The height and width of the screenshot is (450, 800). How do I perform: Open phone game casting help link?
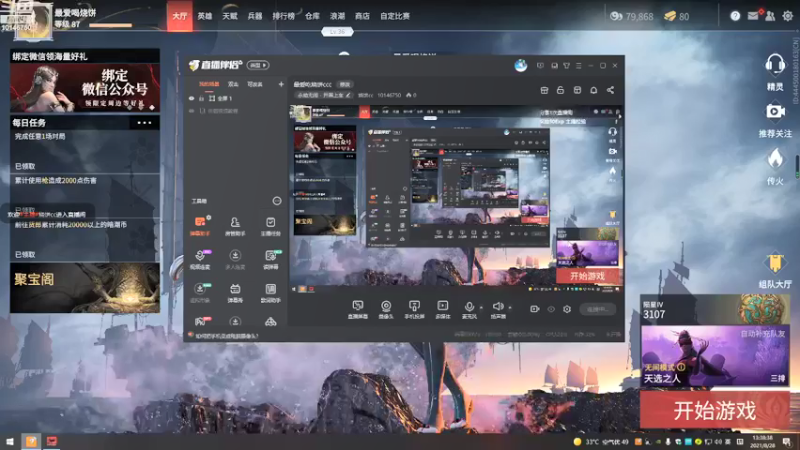coord(227,336)
